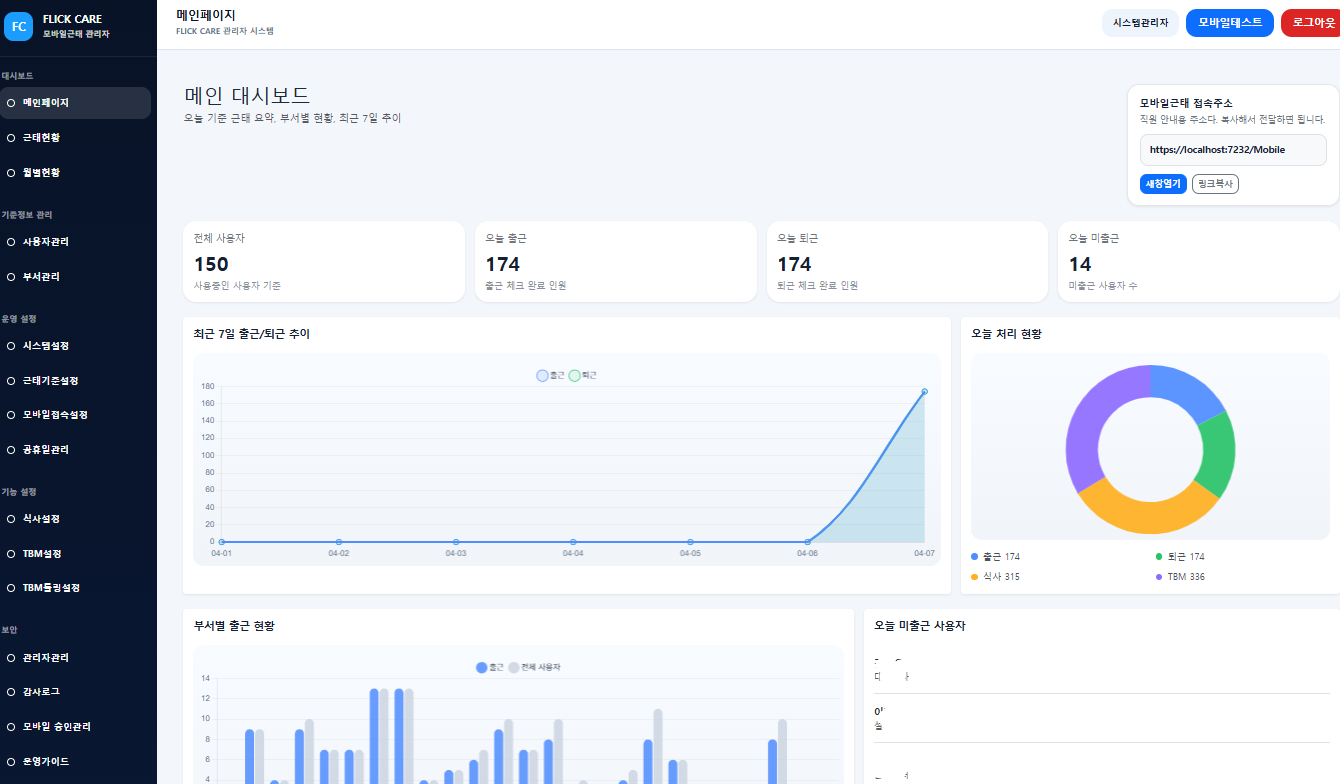Click the 최근 7일 출근/퇴근 추이 title

pos(252,334)
